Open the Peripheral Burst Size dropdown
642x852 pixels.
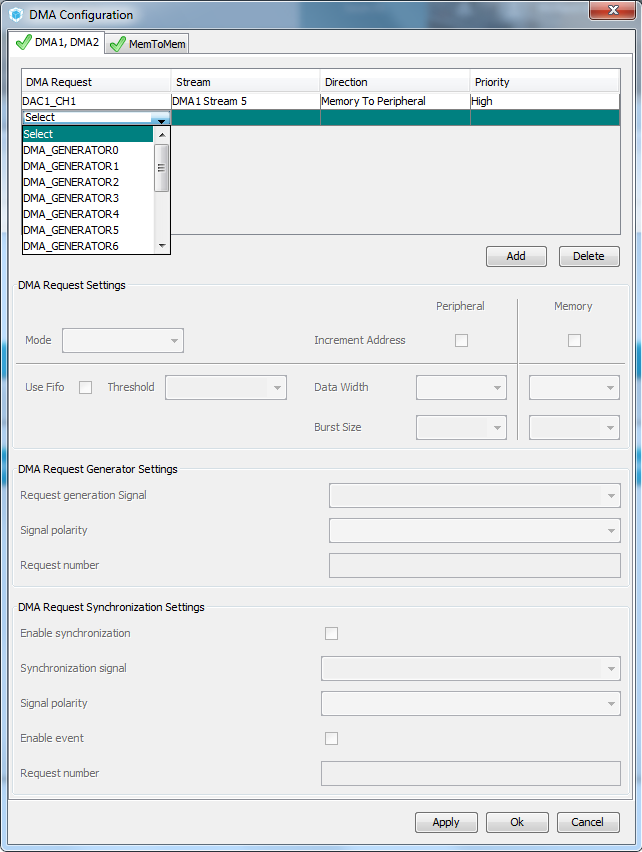pyautogui.click(x=461, y=428)
